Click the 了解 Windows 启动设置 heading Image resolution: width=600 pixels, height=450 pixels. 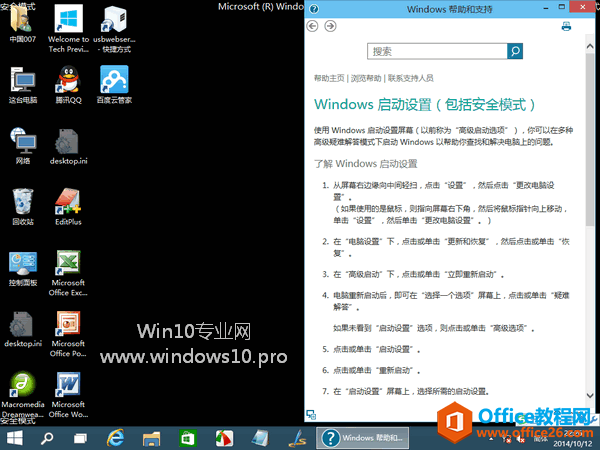point(365,164)
